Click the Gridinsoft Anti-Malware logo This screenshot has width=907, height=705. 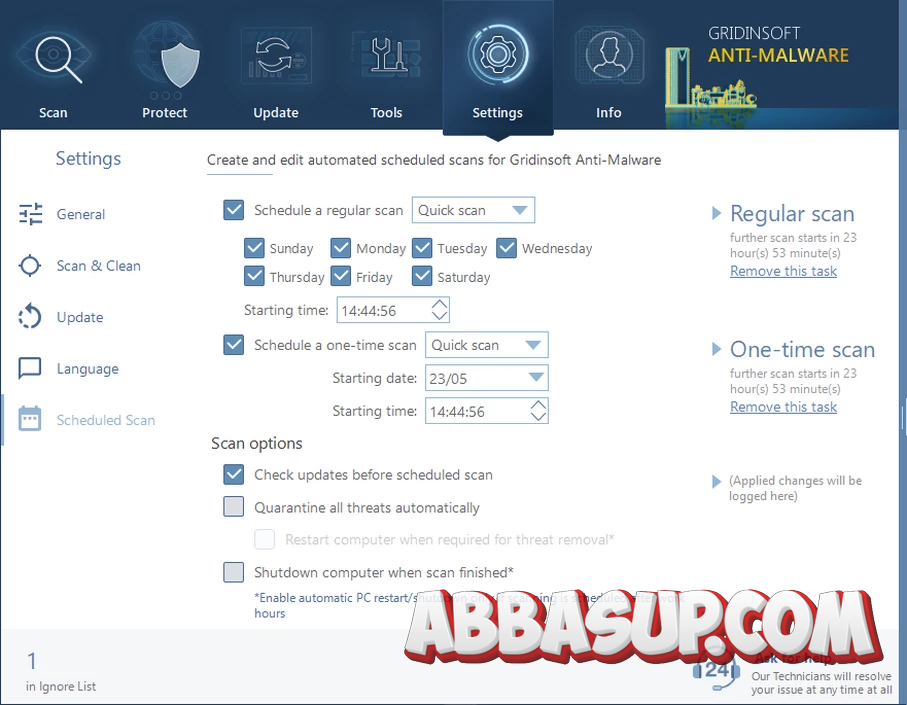pyautogui.click(x=778, y=45)
